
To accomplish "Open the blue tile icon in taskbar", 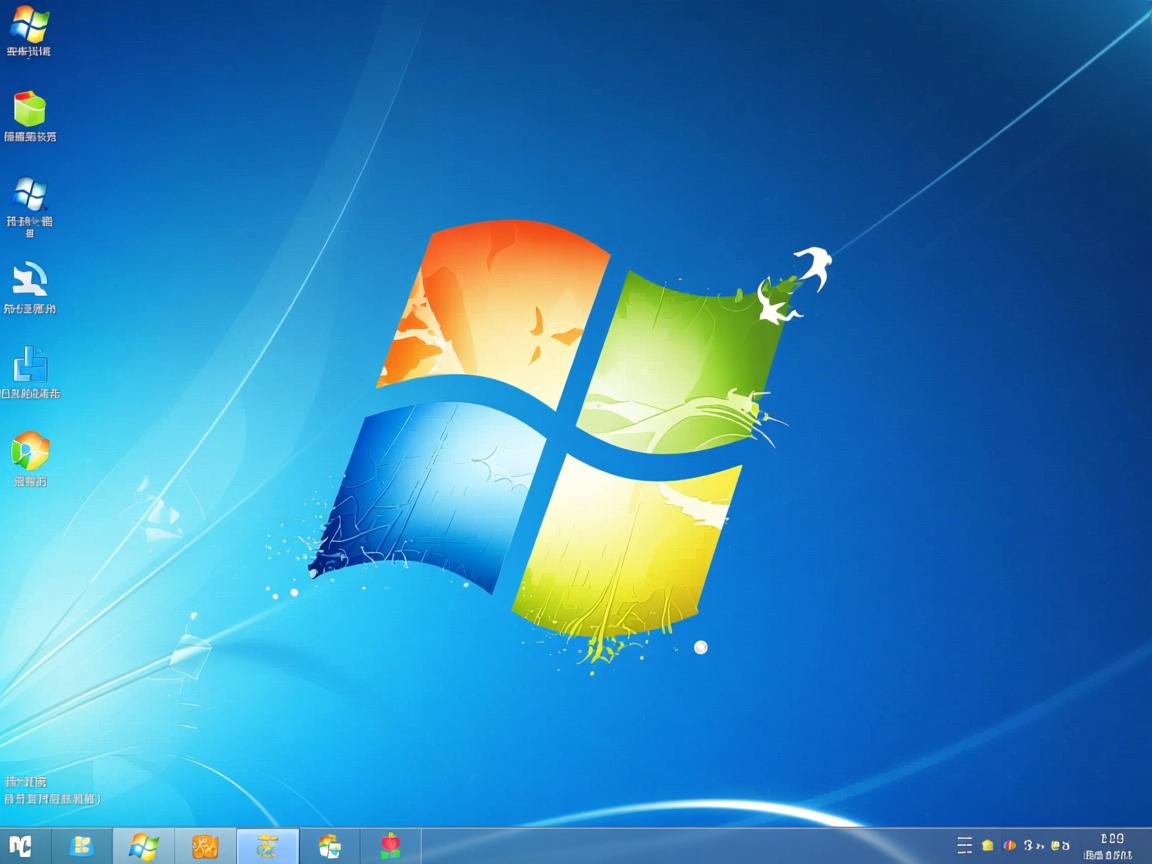I will [82, 846].
